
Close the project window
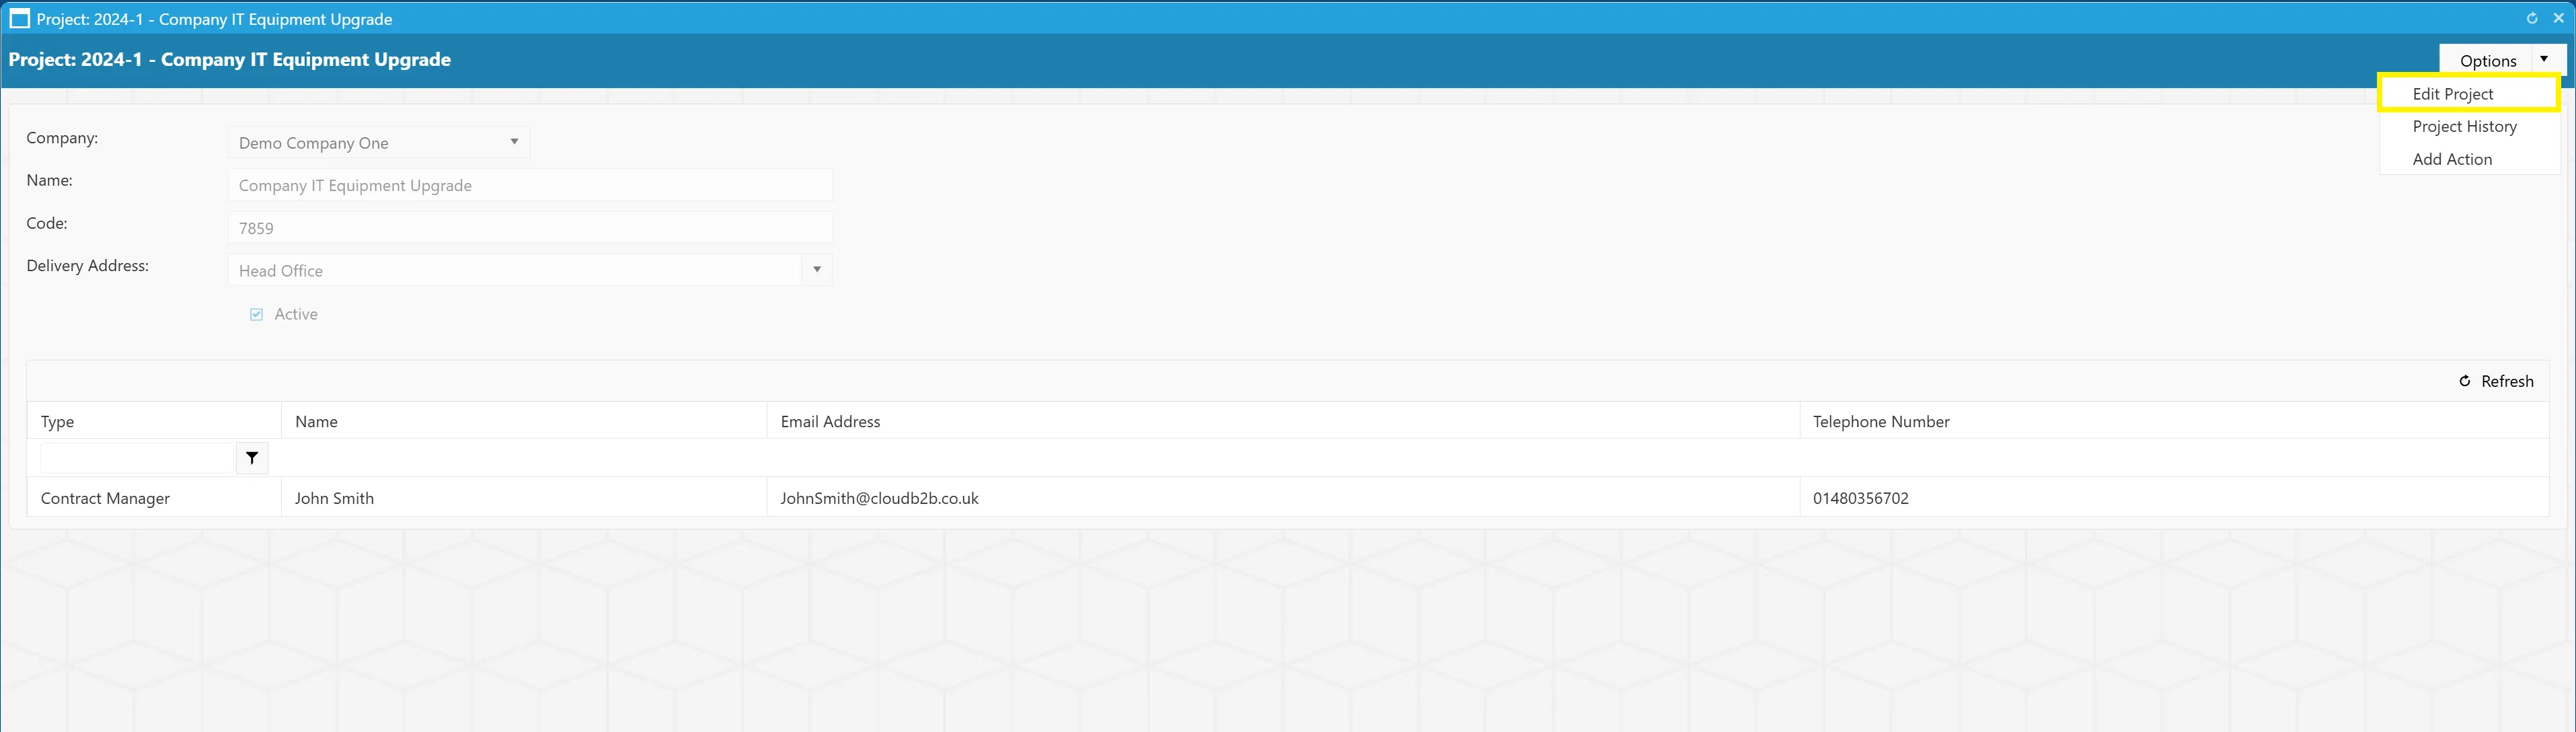coord(2559,18)
